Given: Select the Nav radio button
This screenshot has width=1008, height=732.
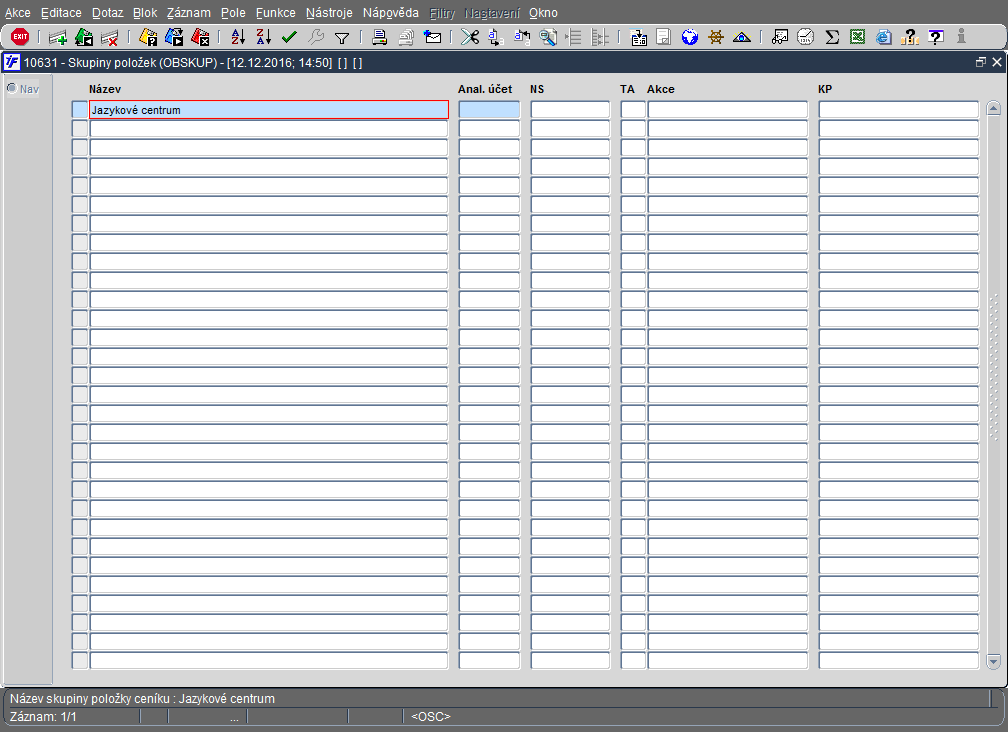Looking at the screenshot, I should click(12, 88).
